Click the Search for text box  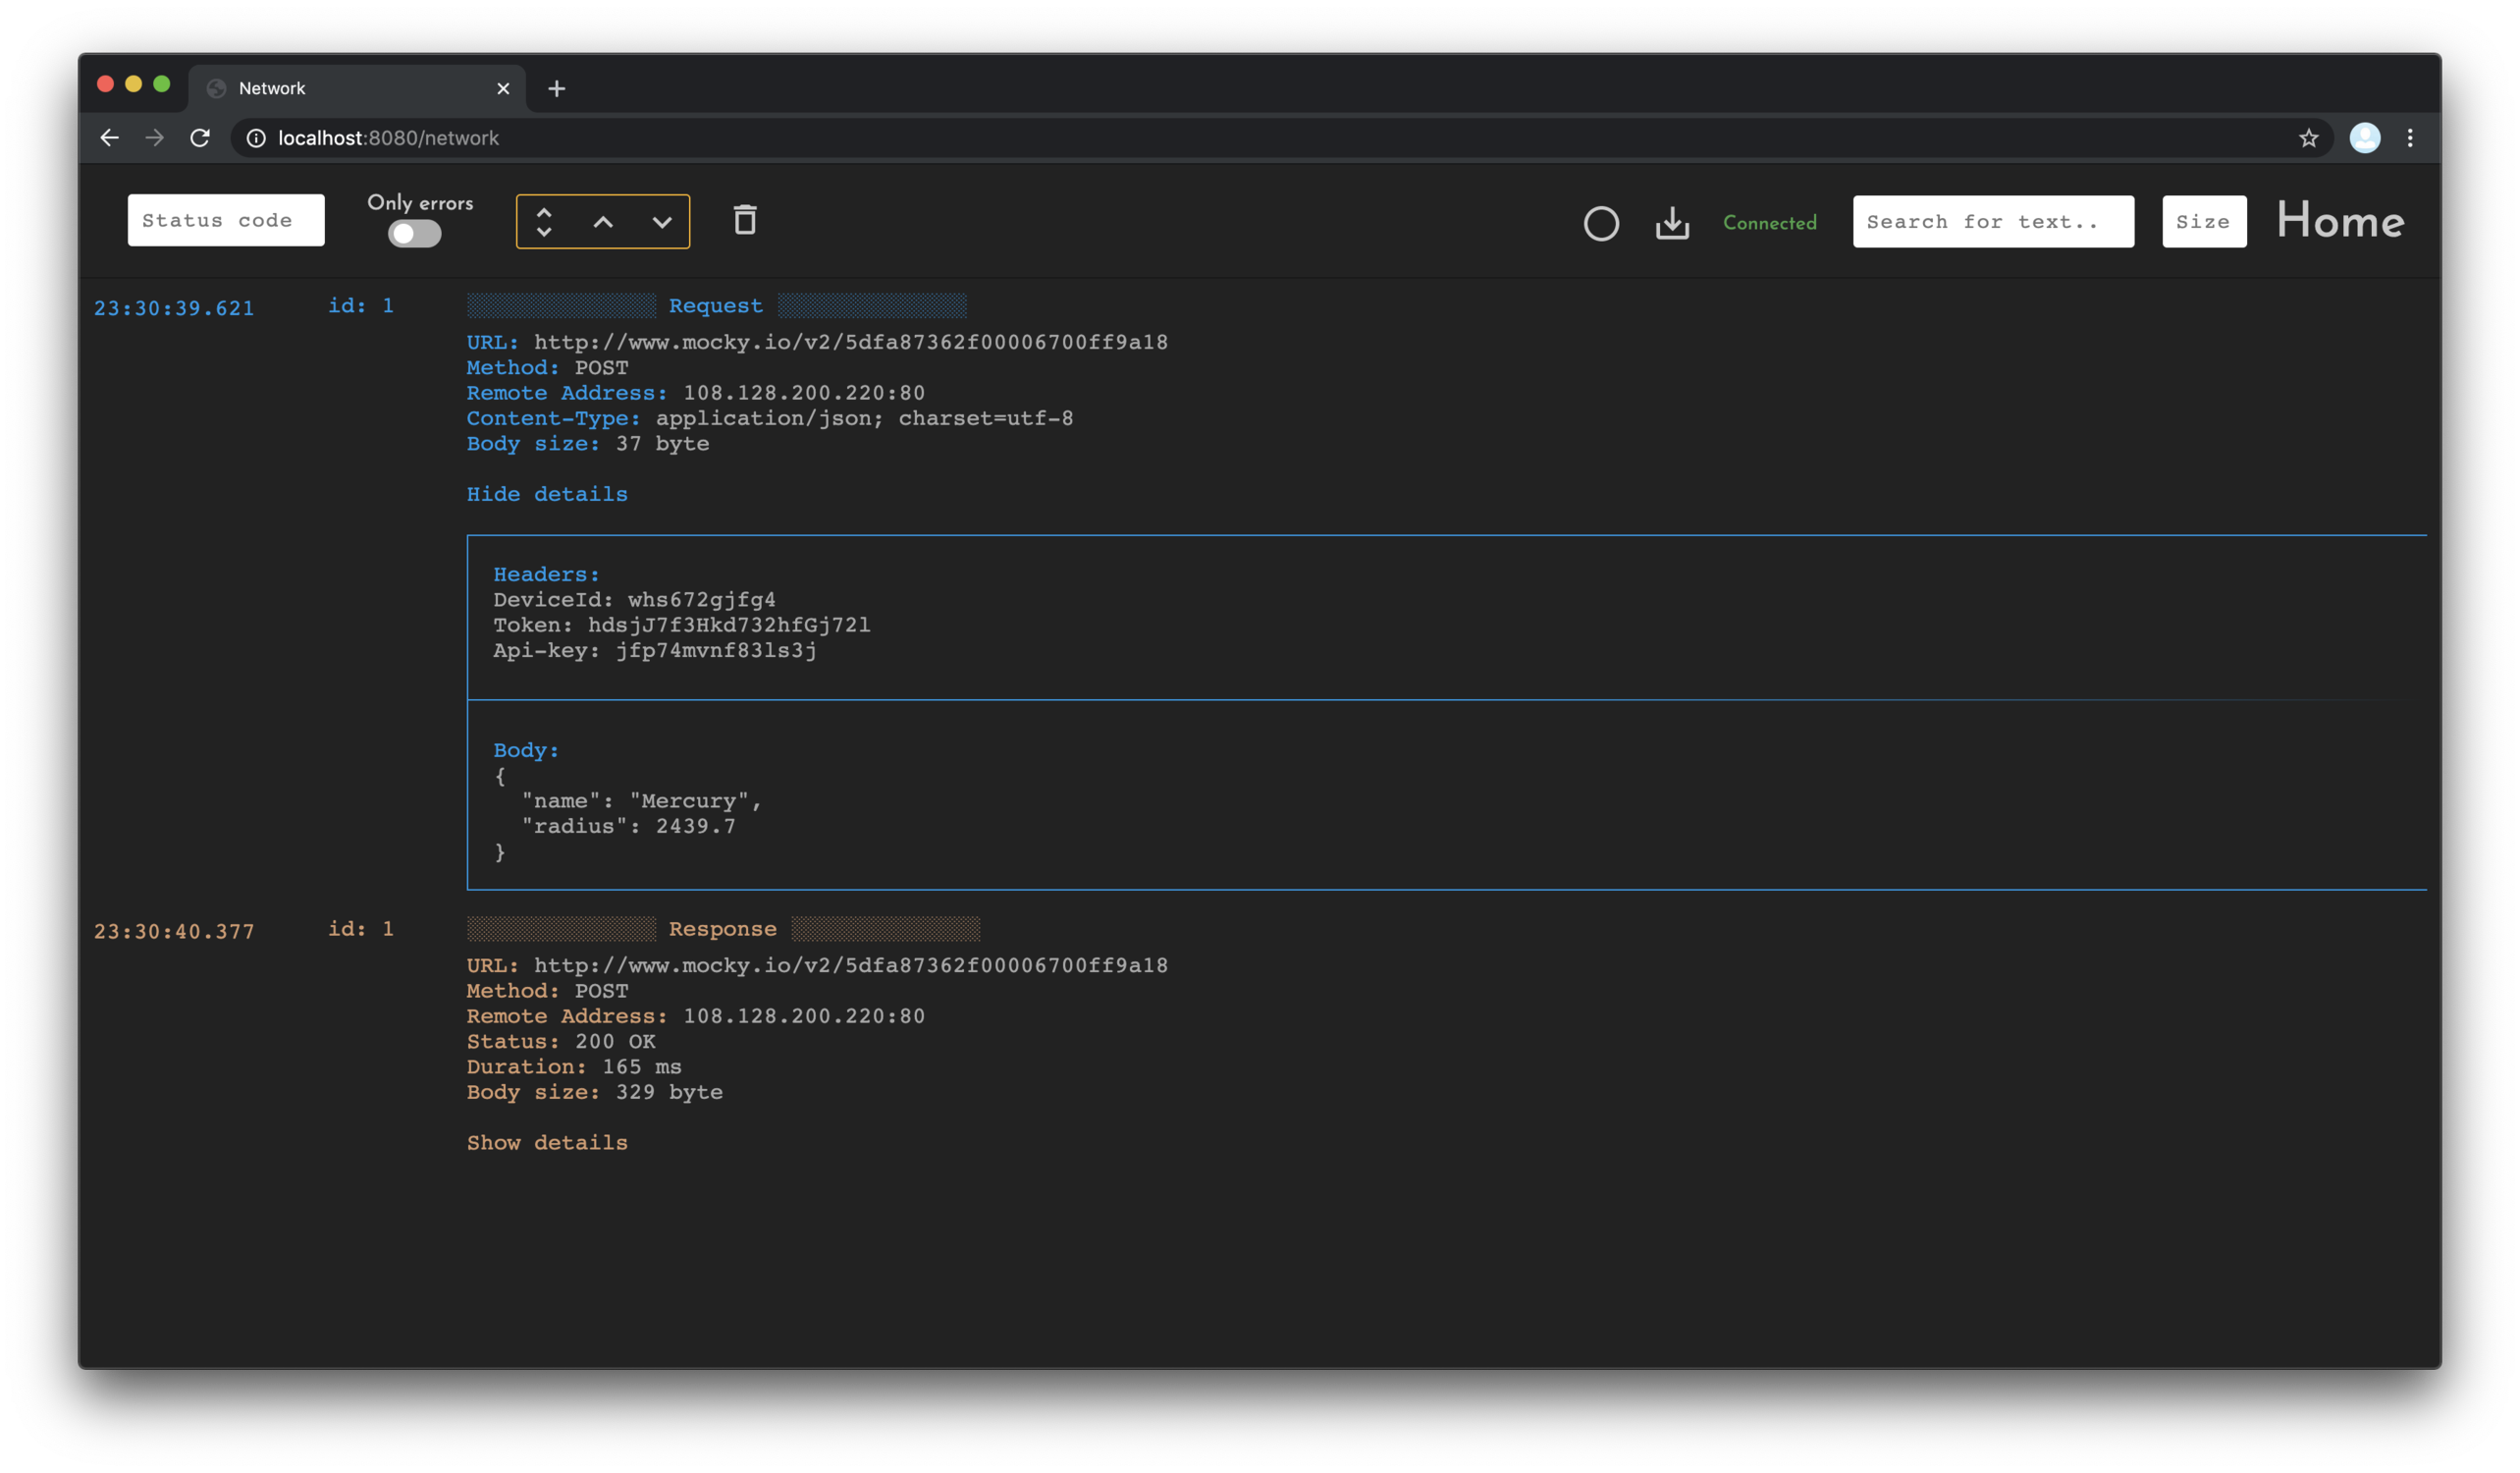click(1992, 222)
